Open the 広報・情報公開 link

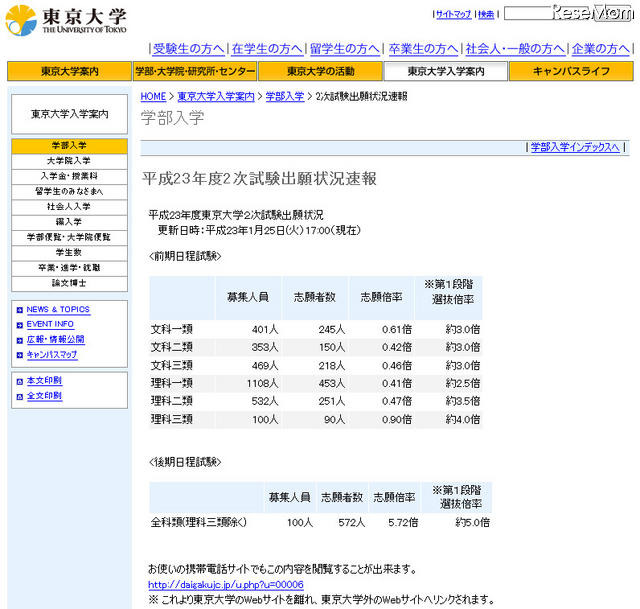(56, 340)
